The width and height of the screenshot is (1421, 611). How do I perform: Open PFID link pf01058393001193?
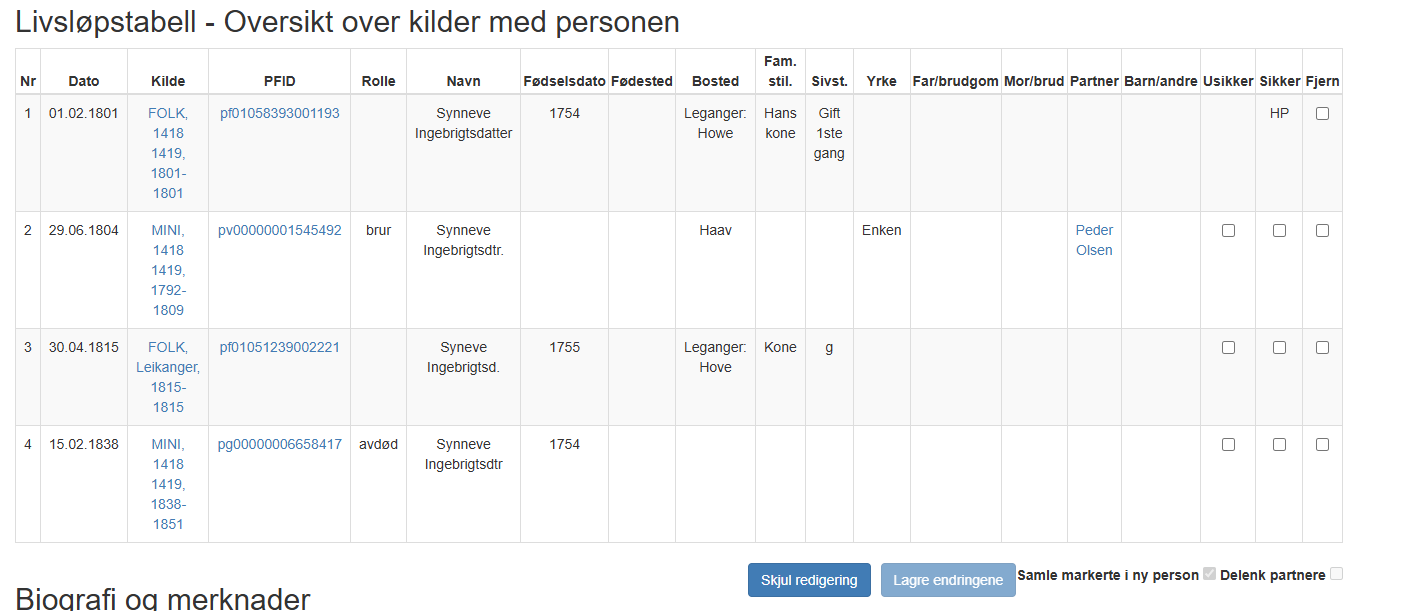coord(280,114)
